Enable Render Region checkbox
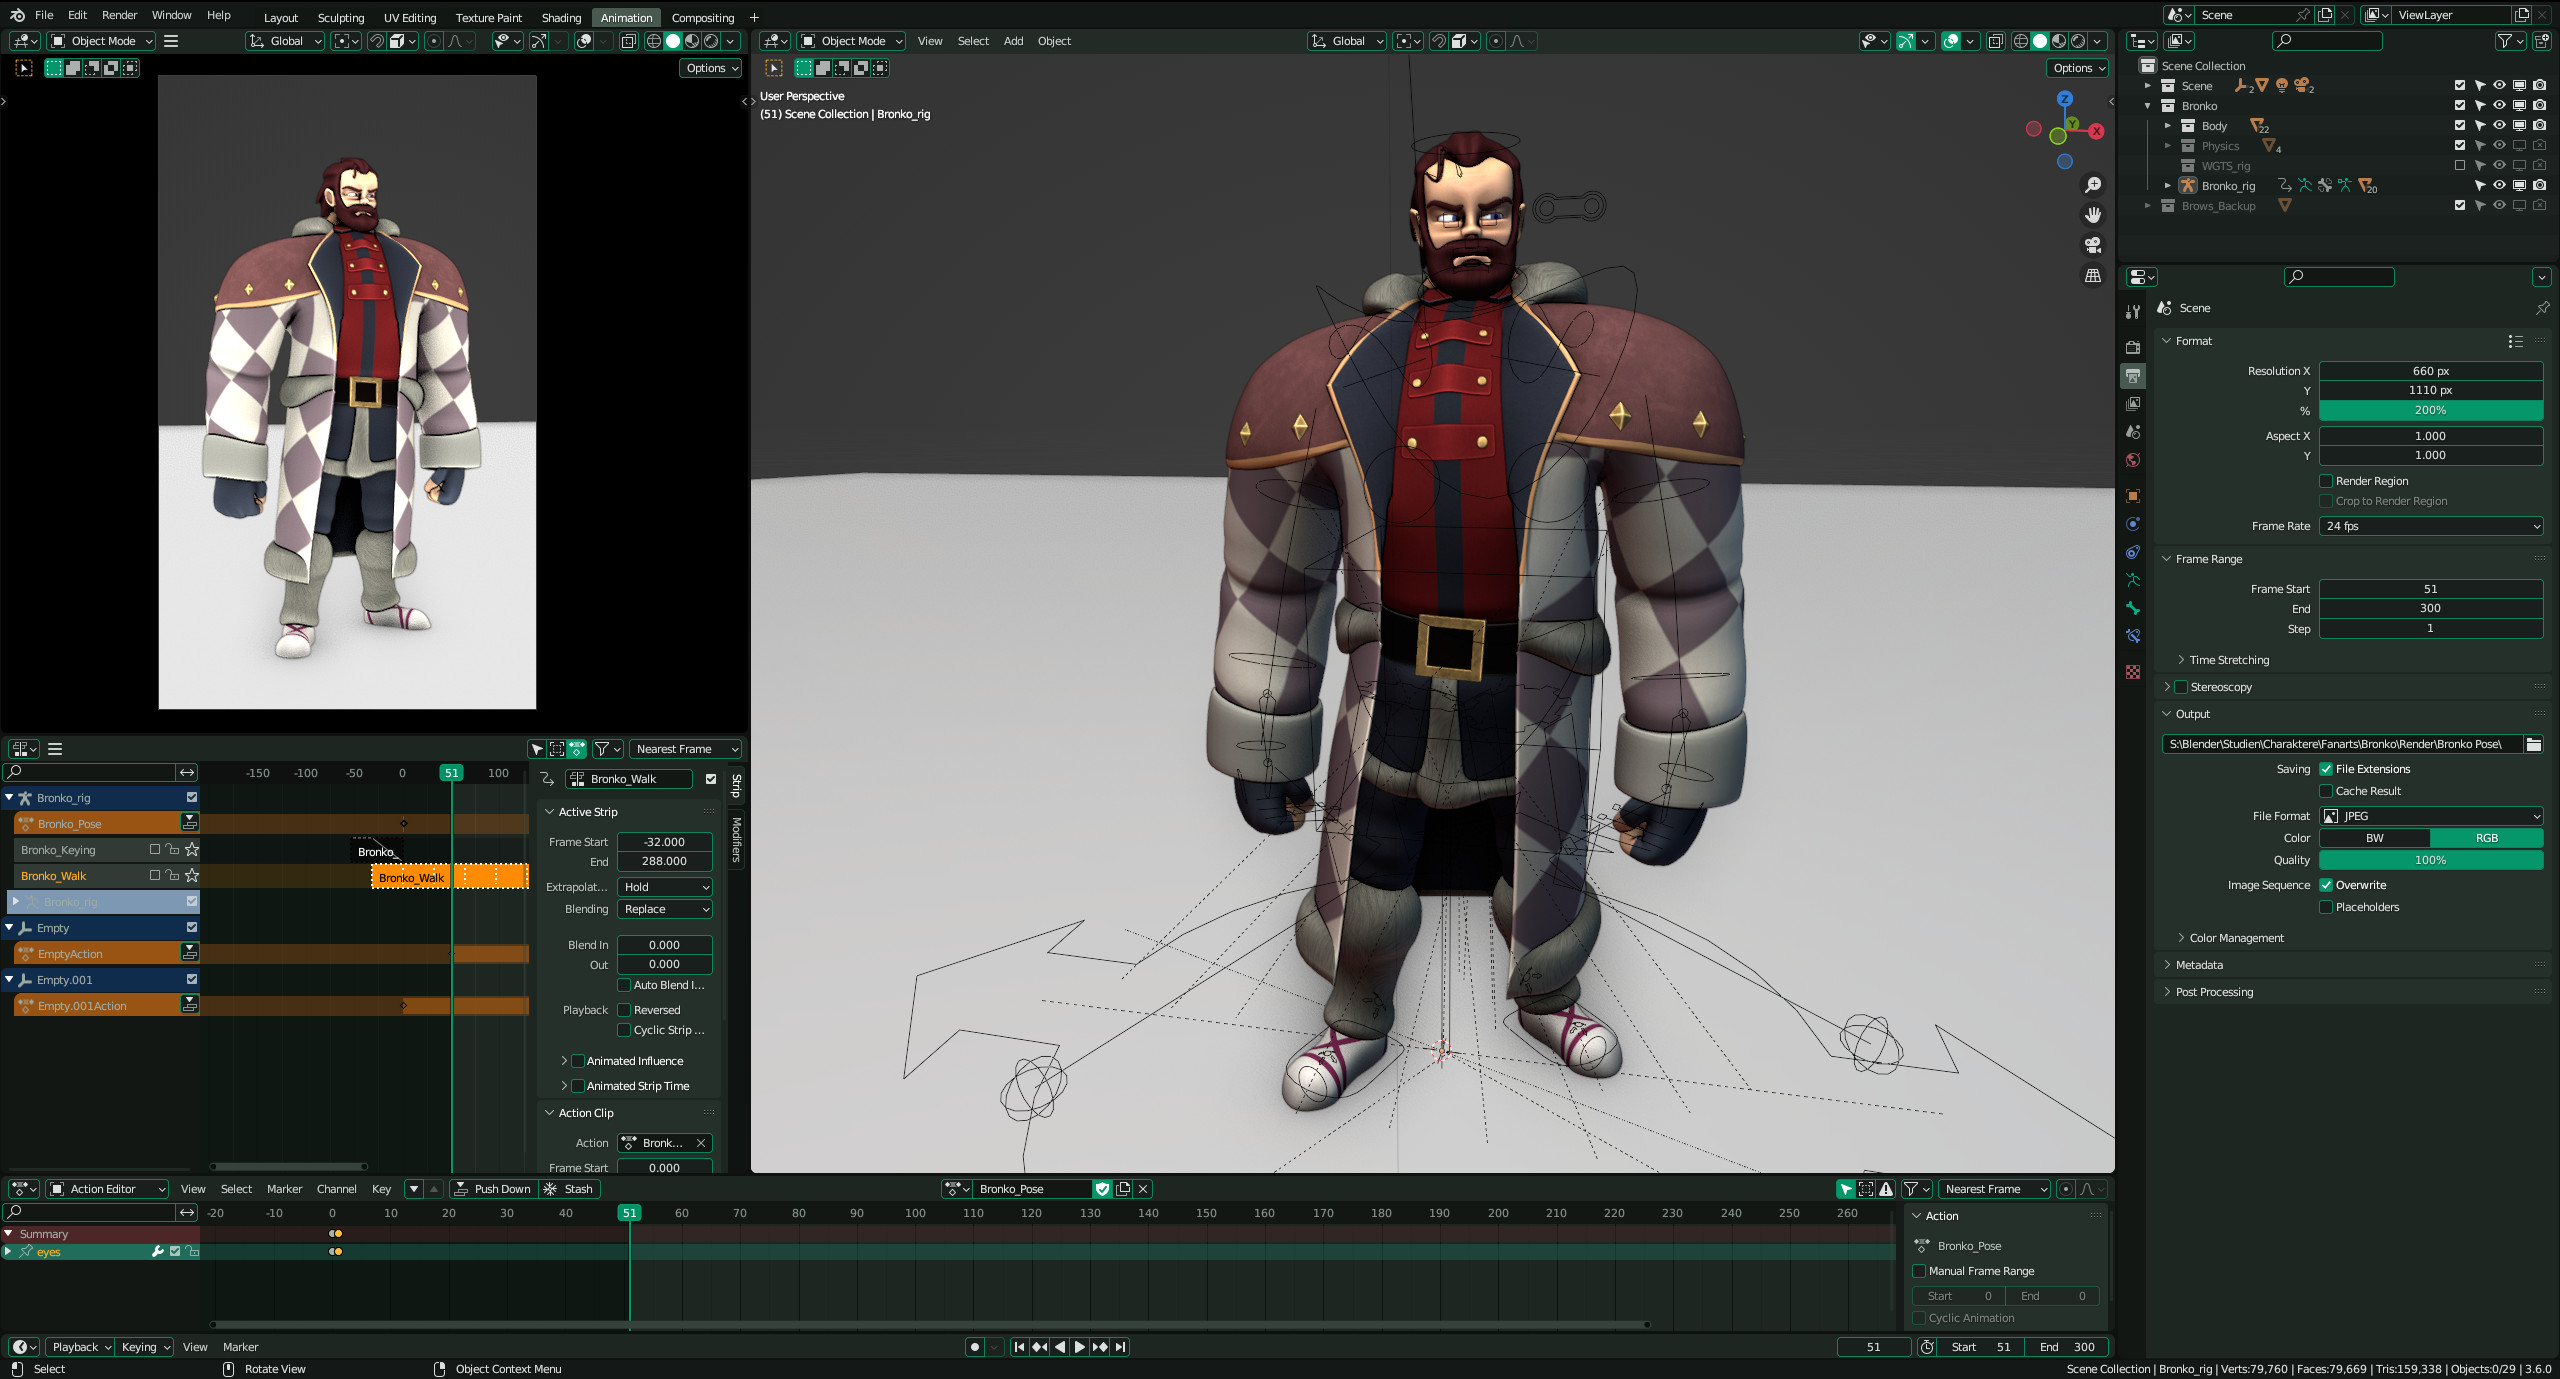The width and height of the screenshot is (2560, 1379). [2326, 481]
